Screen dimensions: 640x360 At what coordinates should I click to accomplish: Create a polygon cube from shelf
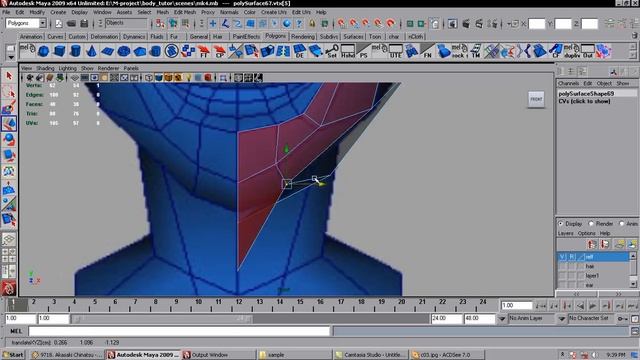click(x=60, y=51)
